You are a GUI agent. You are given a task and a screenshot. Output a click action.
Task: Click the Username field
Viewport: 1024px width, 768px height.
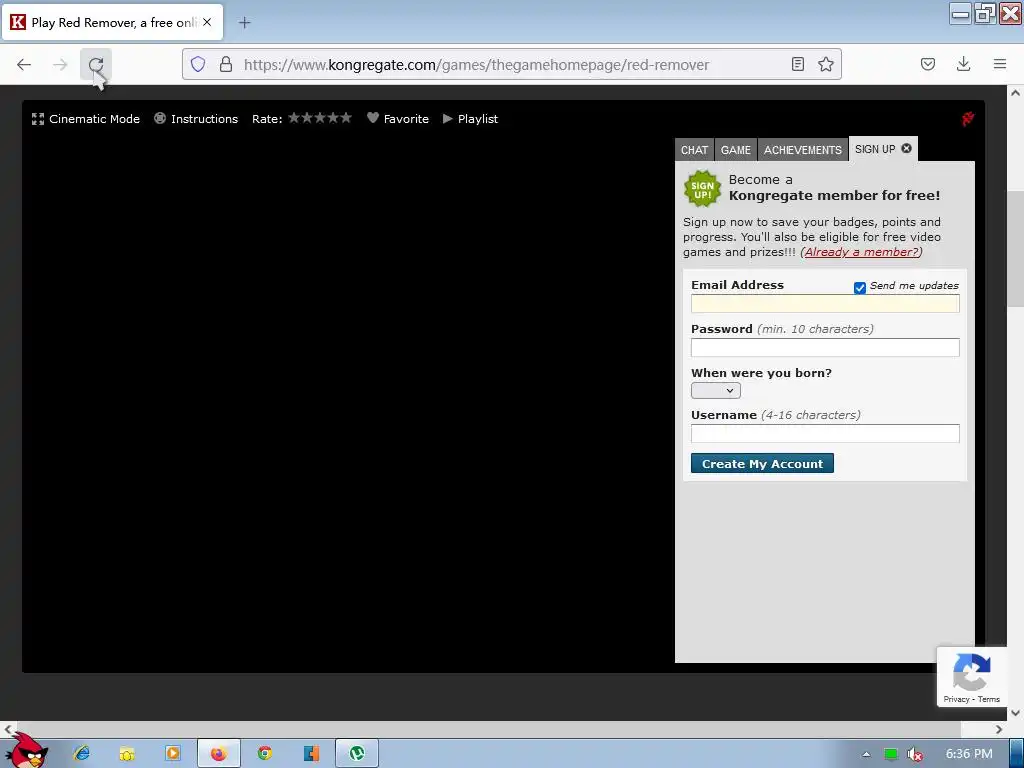pyautogui.click(x=825, y=434)
